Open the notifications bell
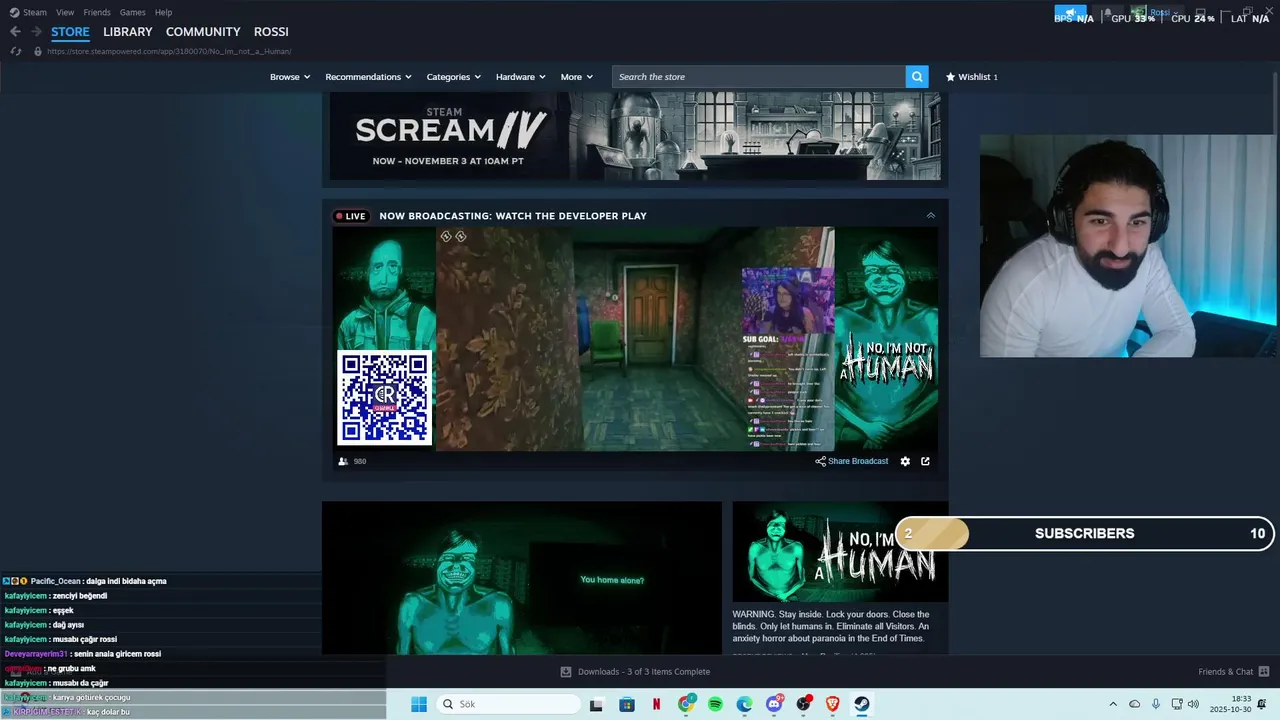The width and height of the screenshot is (1280, 720). (x=1107, y=13)
